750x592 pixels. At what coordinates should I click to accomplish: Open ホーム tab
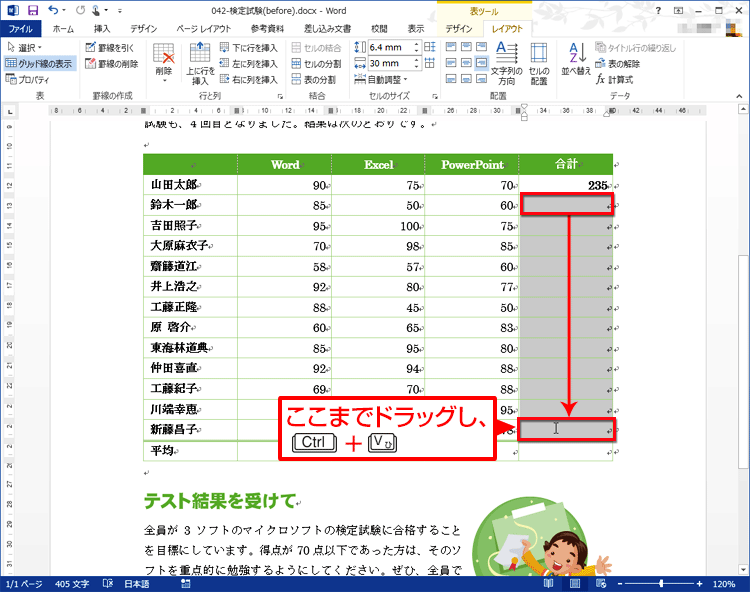pos(63,29)
